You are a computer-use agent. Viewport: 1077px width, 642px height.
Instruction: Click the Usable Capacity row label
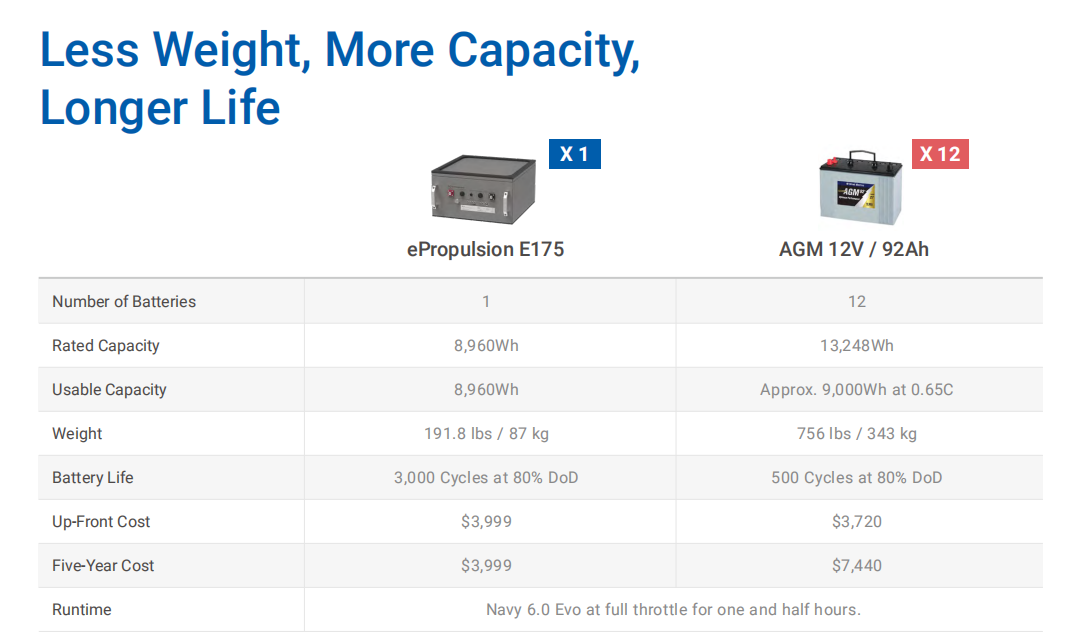click(109, 389)
